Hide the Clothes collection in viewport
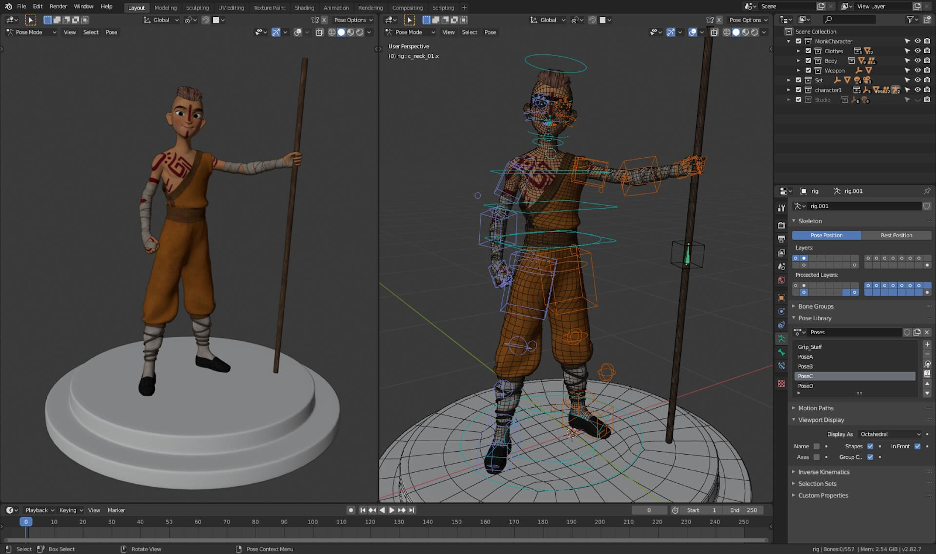The height and width of the screenshot is (554, 936). [x=917, y=51]
